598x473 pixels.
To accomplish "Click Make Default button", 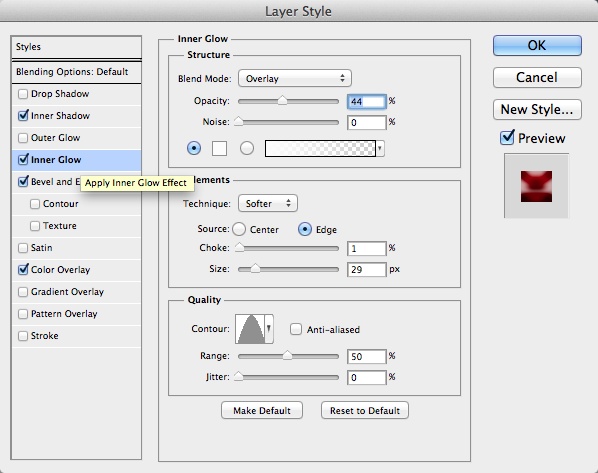I will 262,410.
